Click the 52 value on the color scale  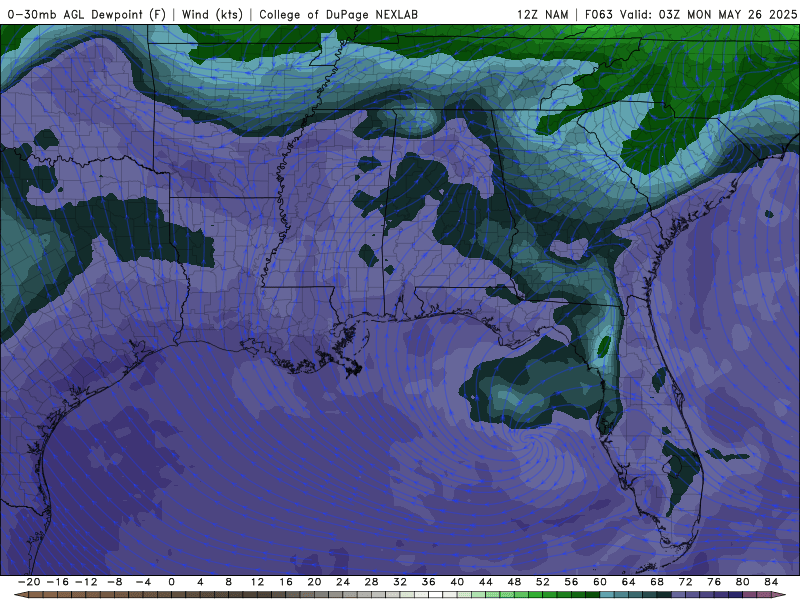click(x=543, y=582)
